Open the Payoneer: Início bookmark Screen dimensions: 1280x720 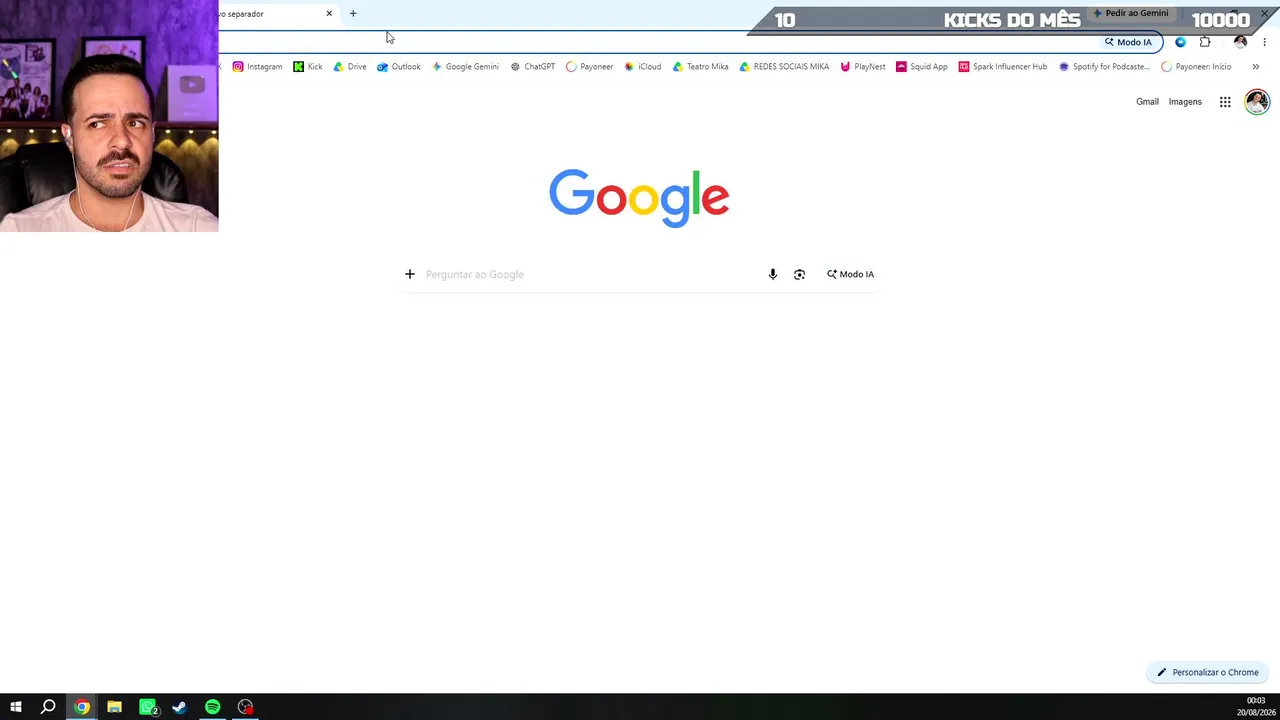tap(1196, 67)
